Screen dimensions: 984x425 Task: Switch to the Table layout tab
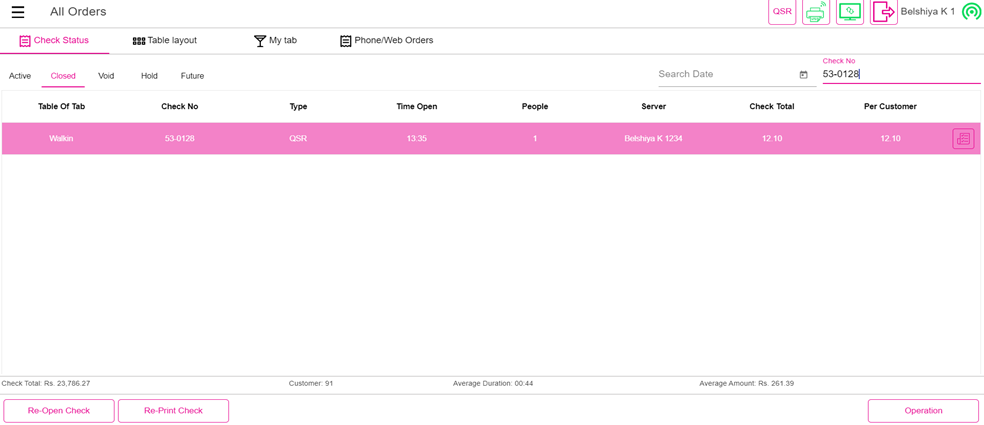(x=165, y=41)
